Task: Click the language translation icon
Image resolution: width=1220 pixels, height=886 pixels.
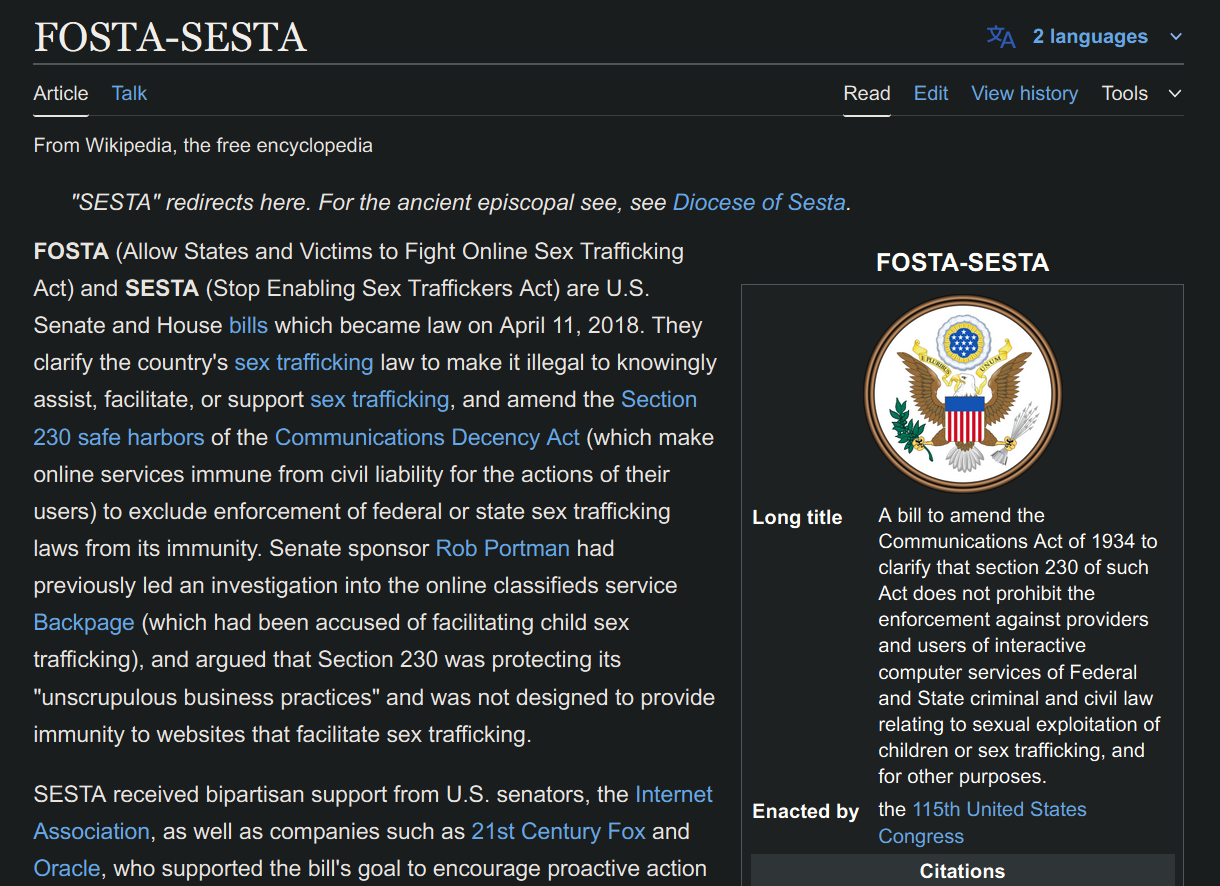Action: (1001, 37)
